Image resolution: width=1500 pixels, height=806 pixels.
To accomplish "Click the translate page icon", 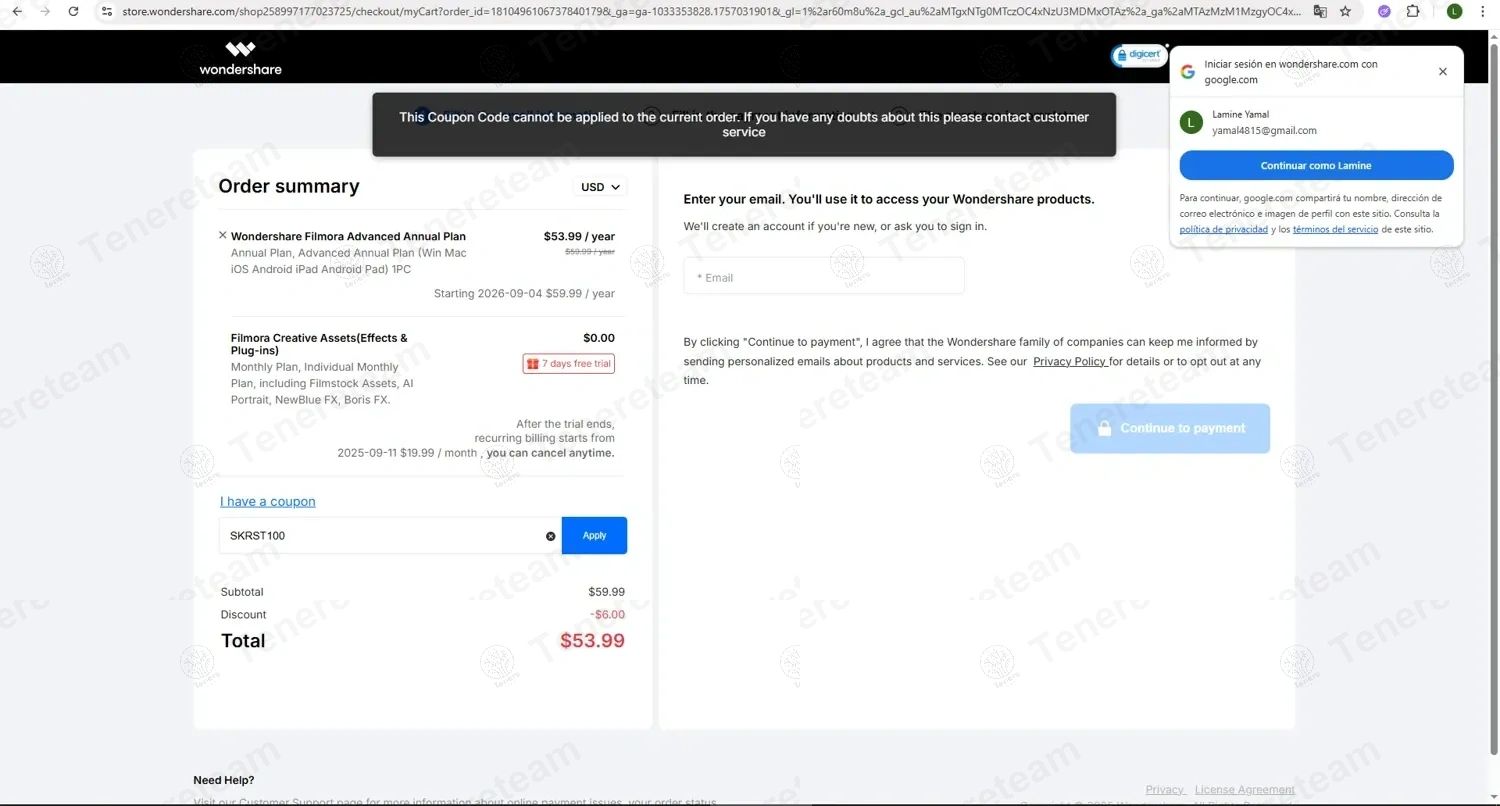I will point(1320,11).
